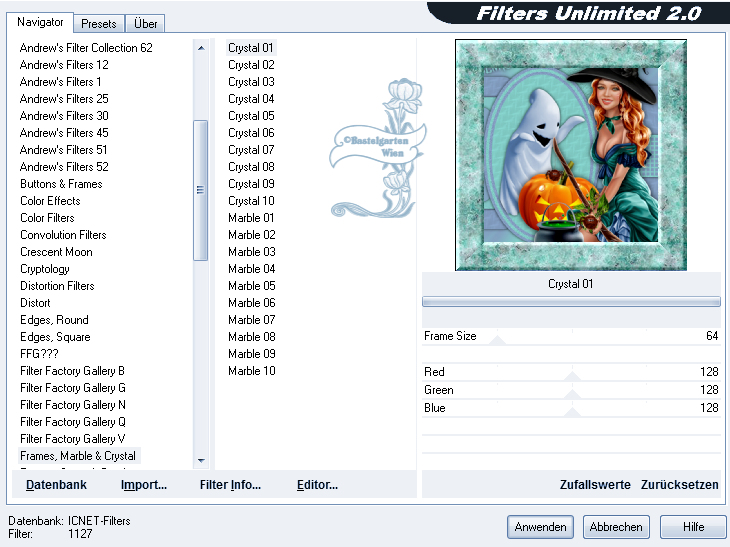Choose the Crystal 08 filter
Viewport: 730px width, 547px height.
251,167
